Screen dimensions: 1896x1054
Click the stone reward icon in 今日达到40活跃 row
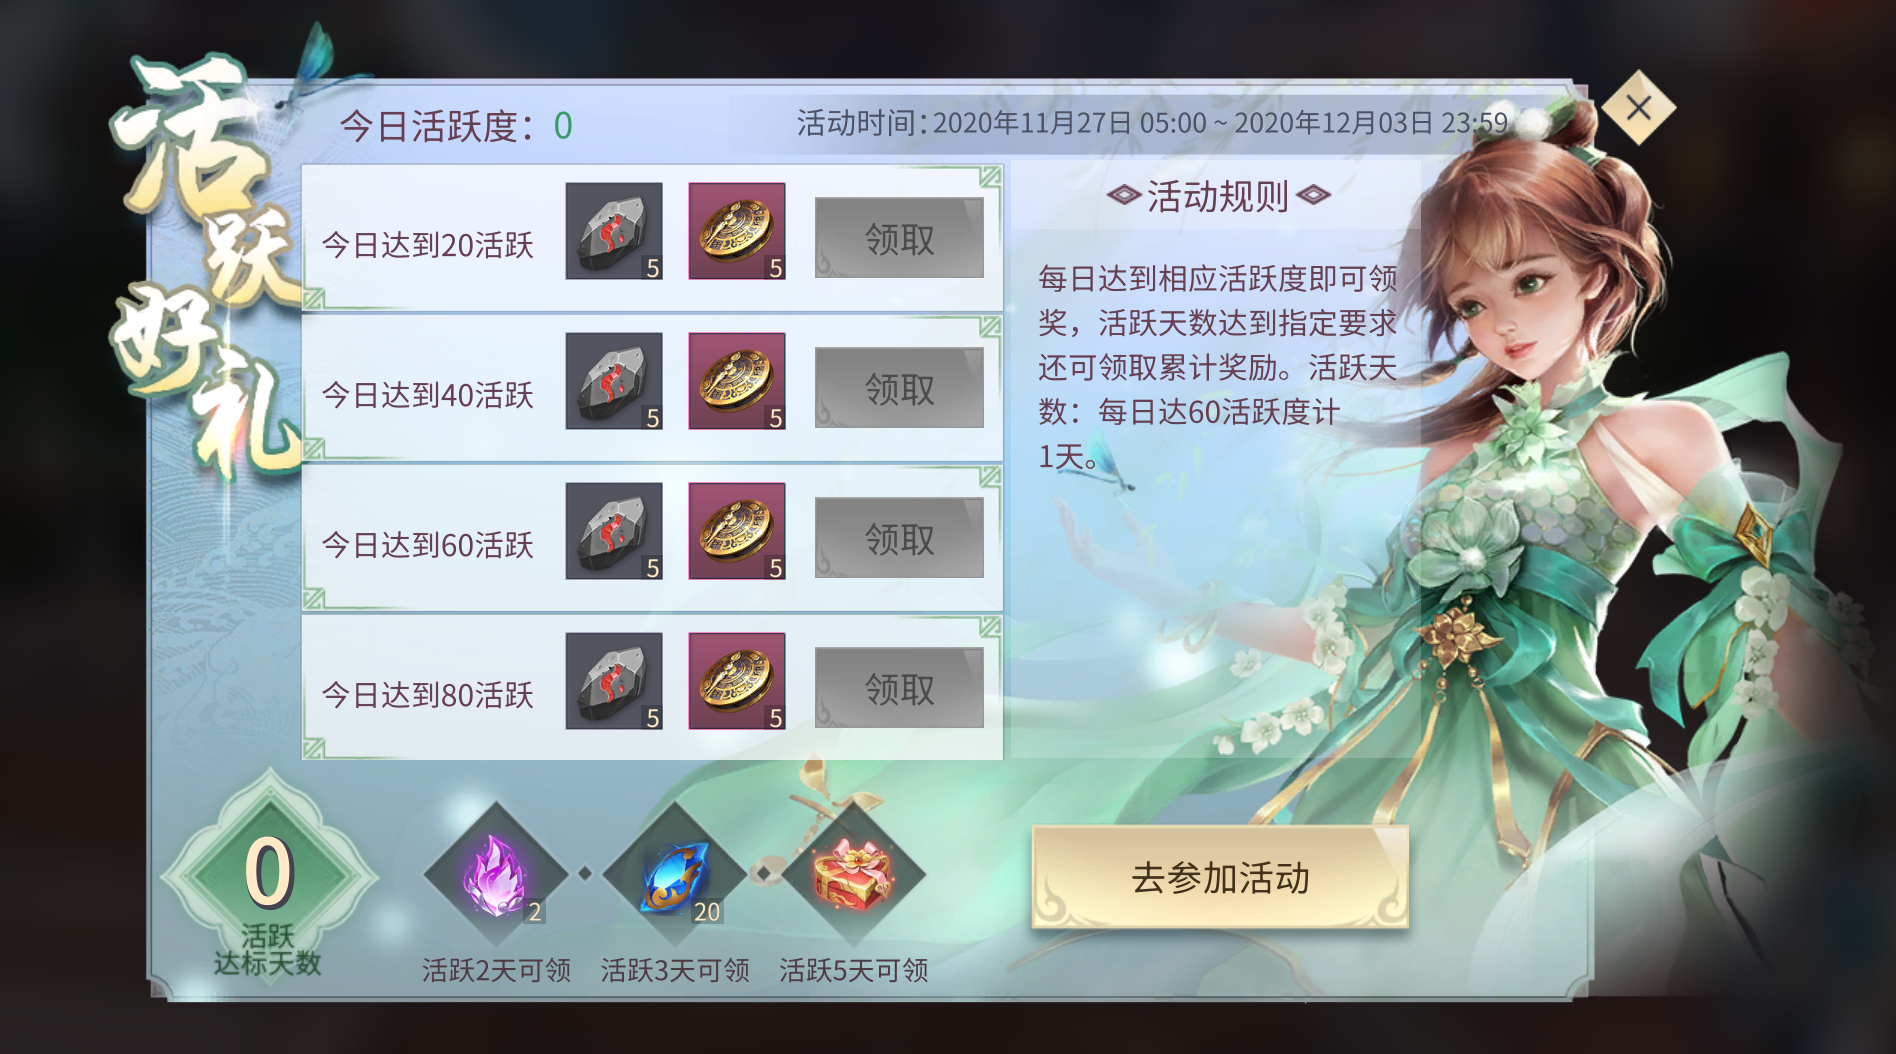pyautogui.click(x=614, y=381)
